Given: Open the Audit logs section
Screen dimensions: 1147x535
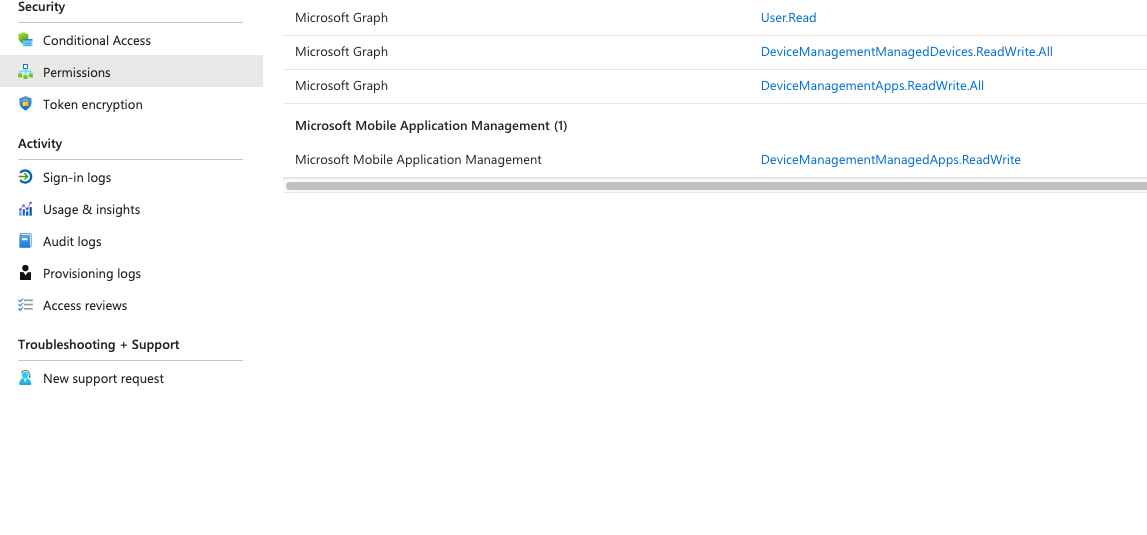Looking at the screenshot, I should [x=72, y=242].
